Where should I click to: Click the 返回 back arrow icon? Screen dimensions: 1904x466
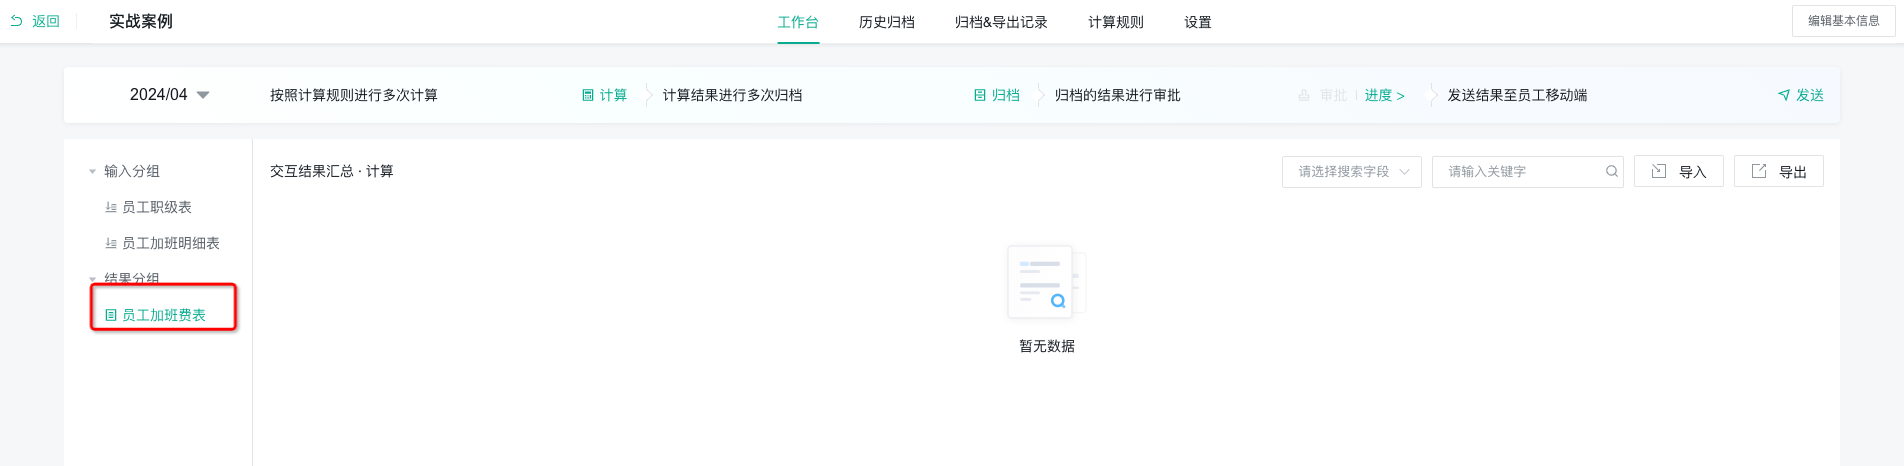[16, 21]
